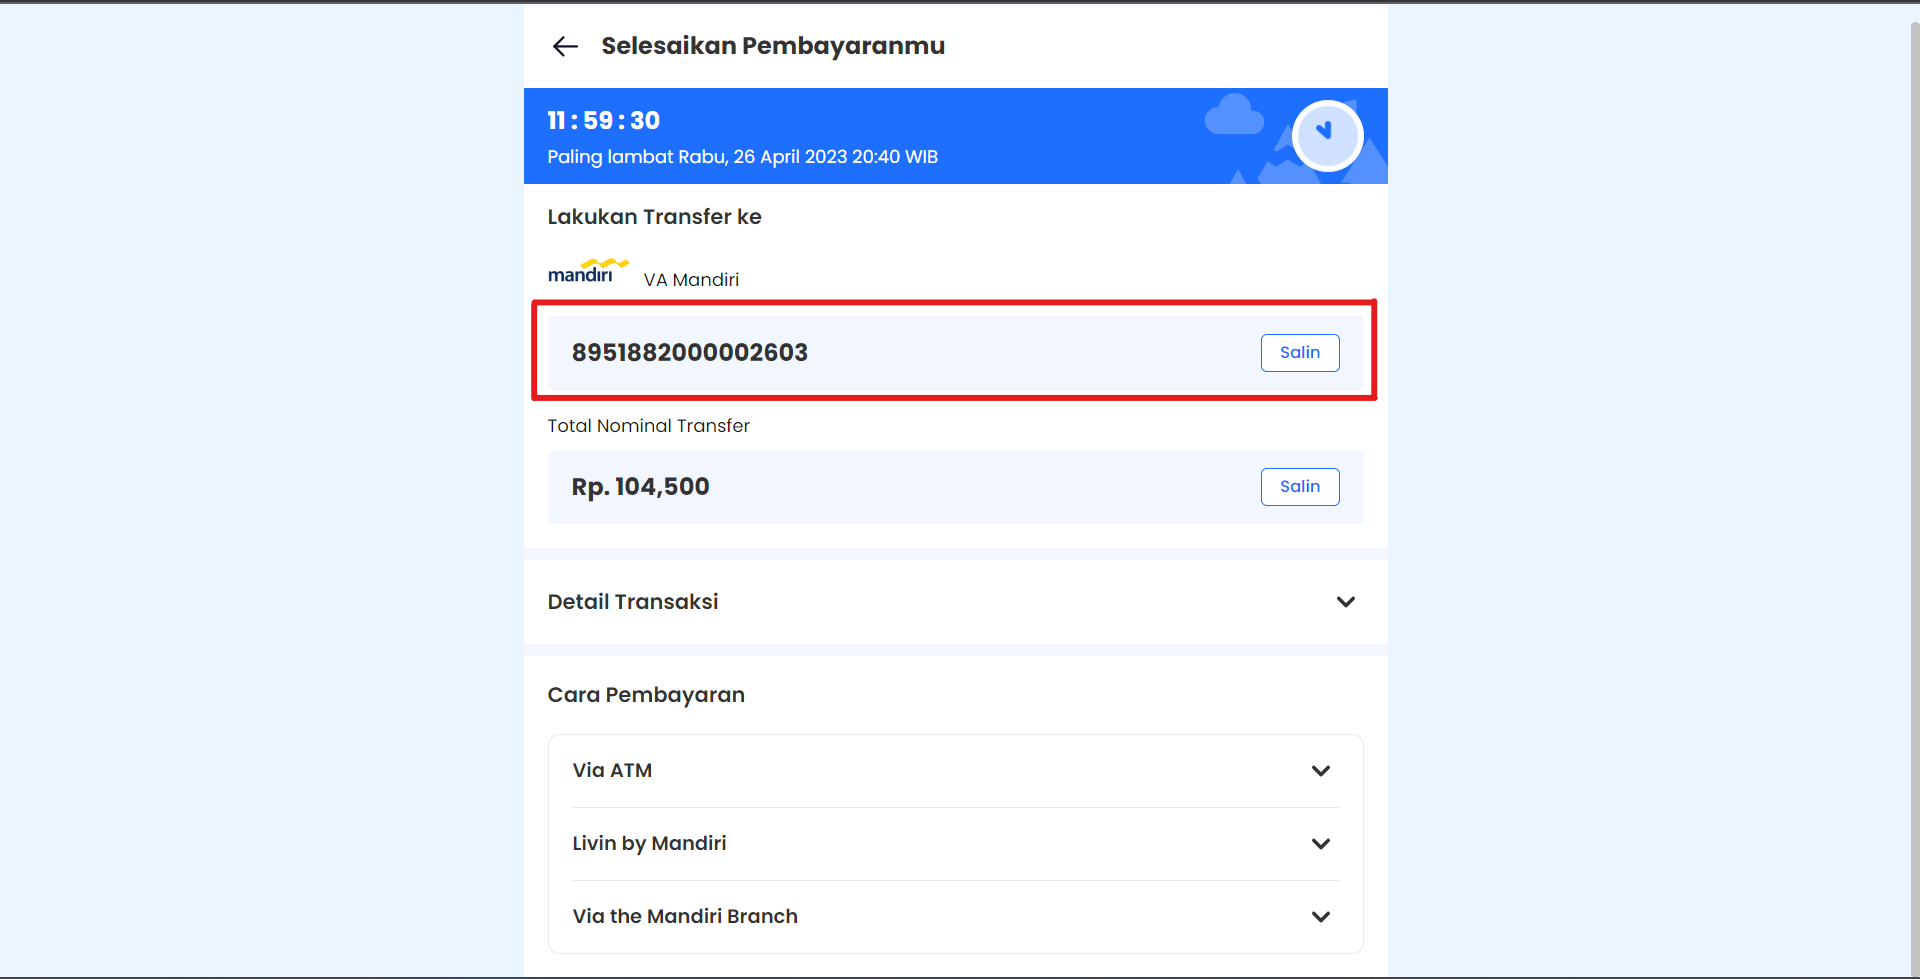Copy the Rp. 104,500 amount with Salin

click(x=1299, y=487)
